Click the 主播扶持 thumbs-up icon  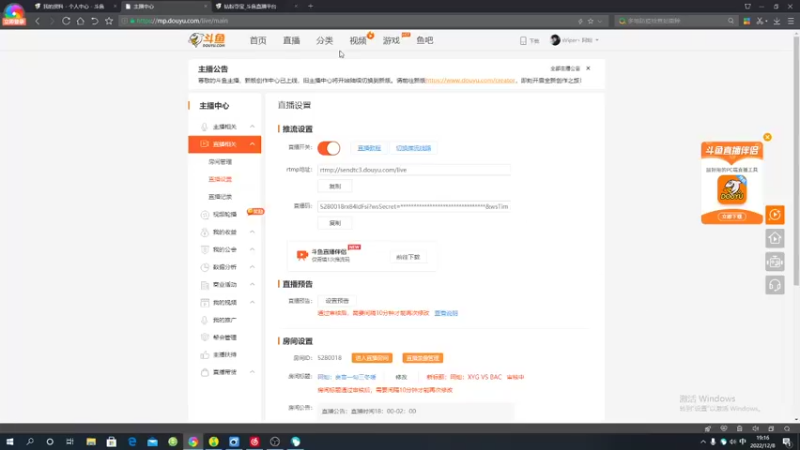[x=205, y=355]
